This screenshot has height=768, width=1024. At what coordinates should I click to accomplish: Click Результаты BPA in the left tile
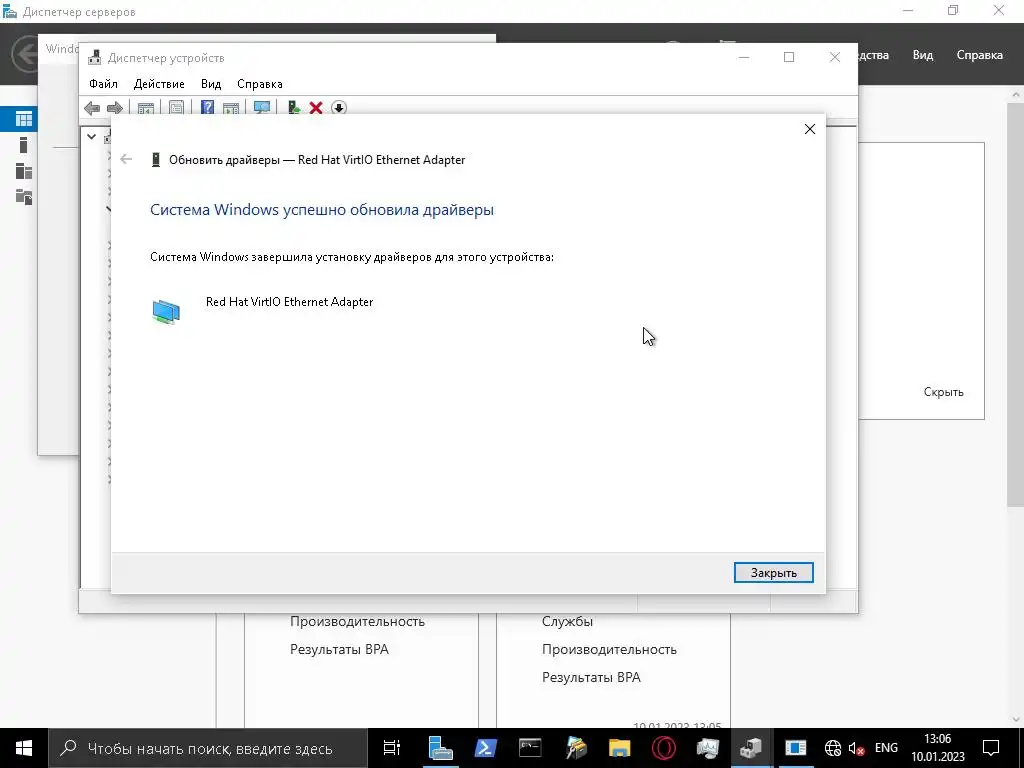[339, 649]
